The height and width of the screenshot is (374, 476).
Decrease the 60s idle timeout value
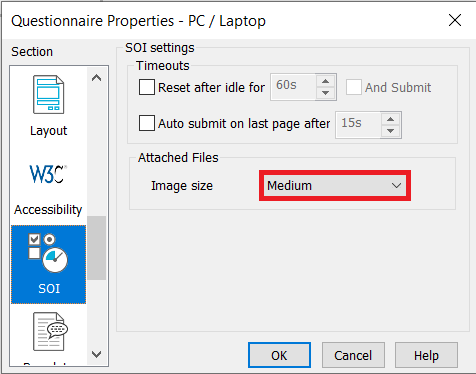[x=325, y=93]
